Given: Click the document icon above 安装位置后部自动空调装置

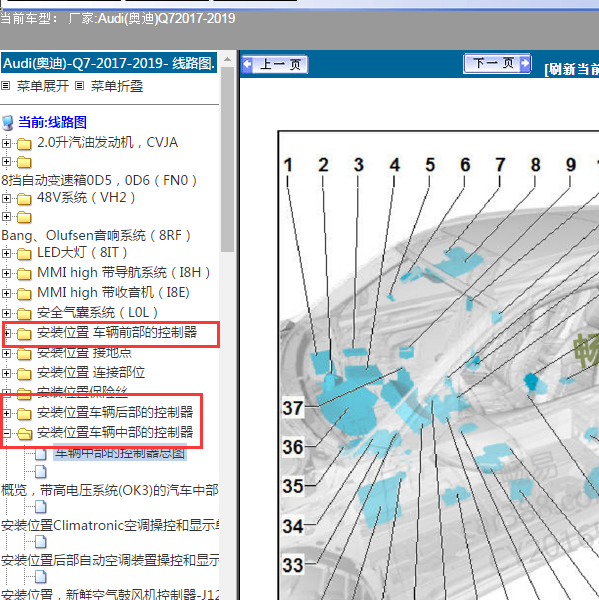Looking at the screenshot, I should (x=41, y=542).
